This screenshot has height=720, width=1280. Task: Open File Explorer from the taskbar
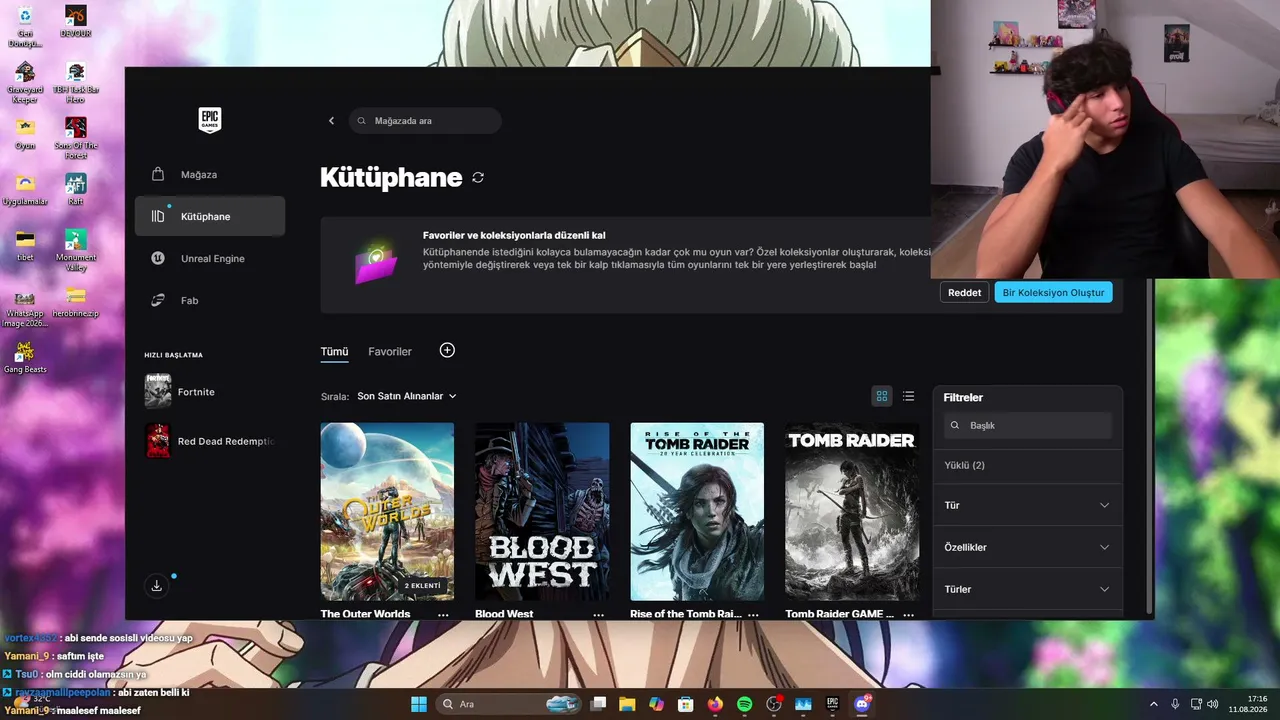point(627,704)
